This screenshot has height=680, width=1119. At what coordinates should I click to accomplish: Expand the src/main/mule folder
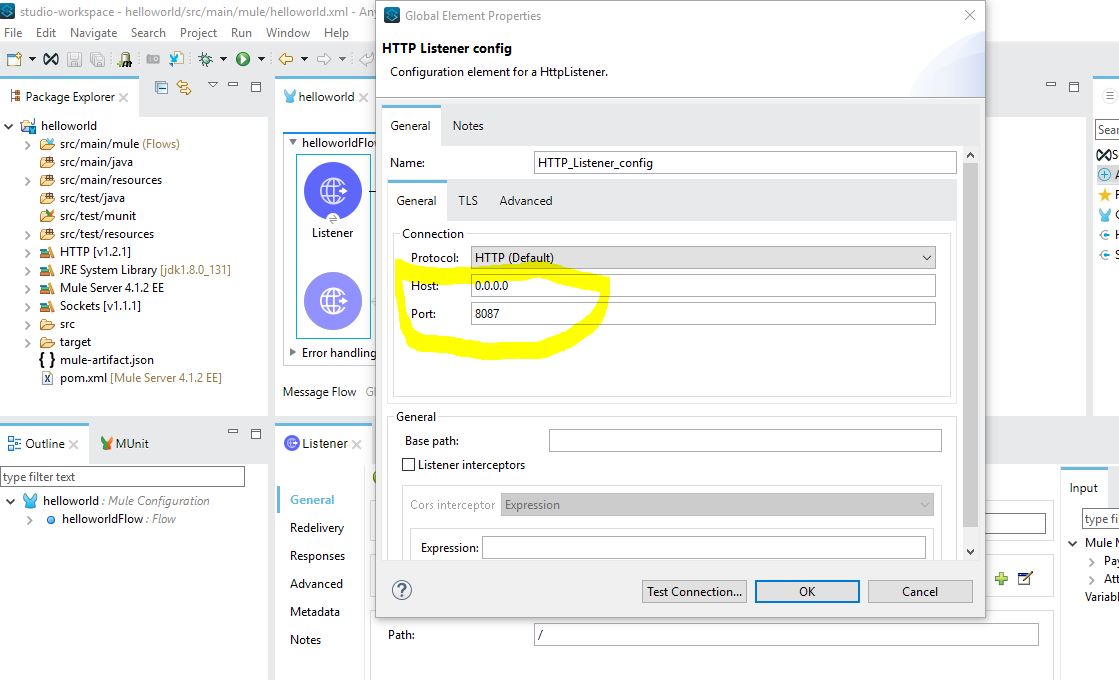tap(28, 144)
